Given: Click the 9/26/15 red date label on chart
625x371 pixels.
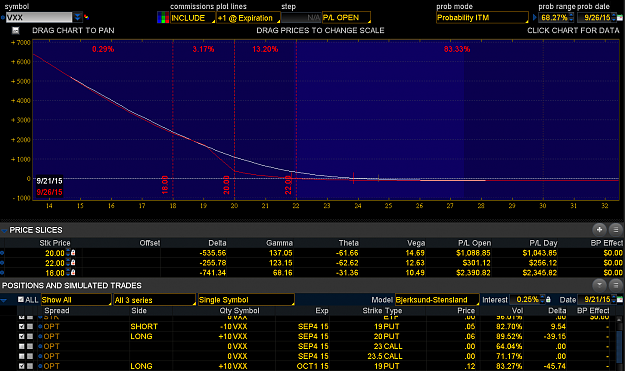Looking at the screenshot, I should [49, 192].
